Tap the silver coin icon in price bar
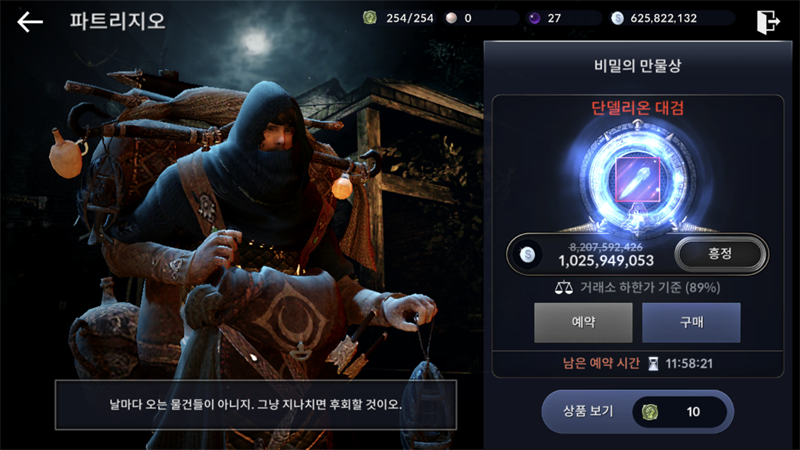800x450 pixels. pyautogui.click(x=527, y=254)
